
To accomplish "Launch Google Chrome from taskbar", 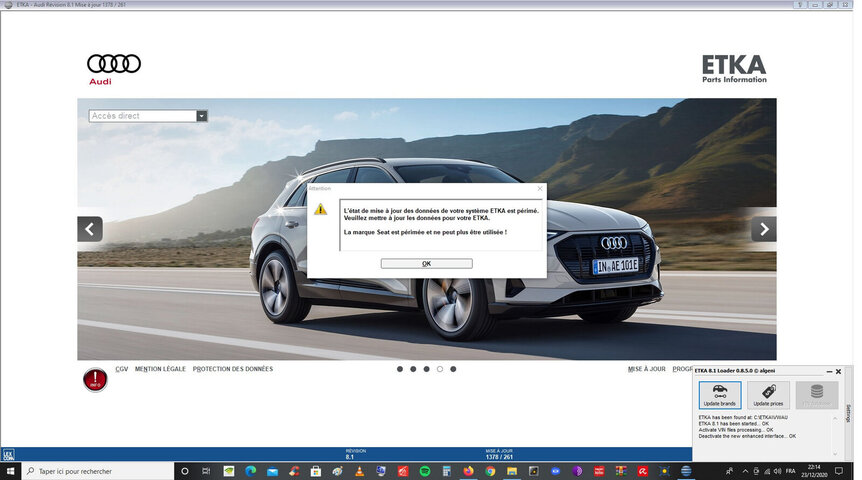I will pyautogui.click(x=490, y=471).
